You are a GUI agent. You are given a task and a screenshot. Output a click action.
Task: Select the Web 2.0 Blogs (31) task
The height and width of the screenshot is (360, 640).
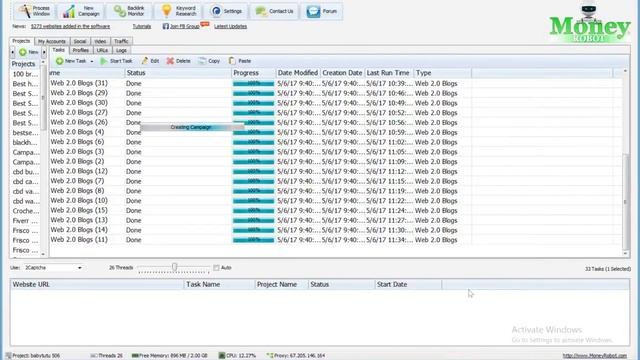pos(79,83)
